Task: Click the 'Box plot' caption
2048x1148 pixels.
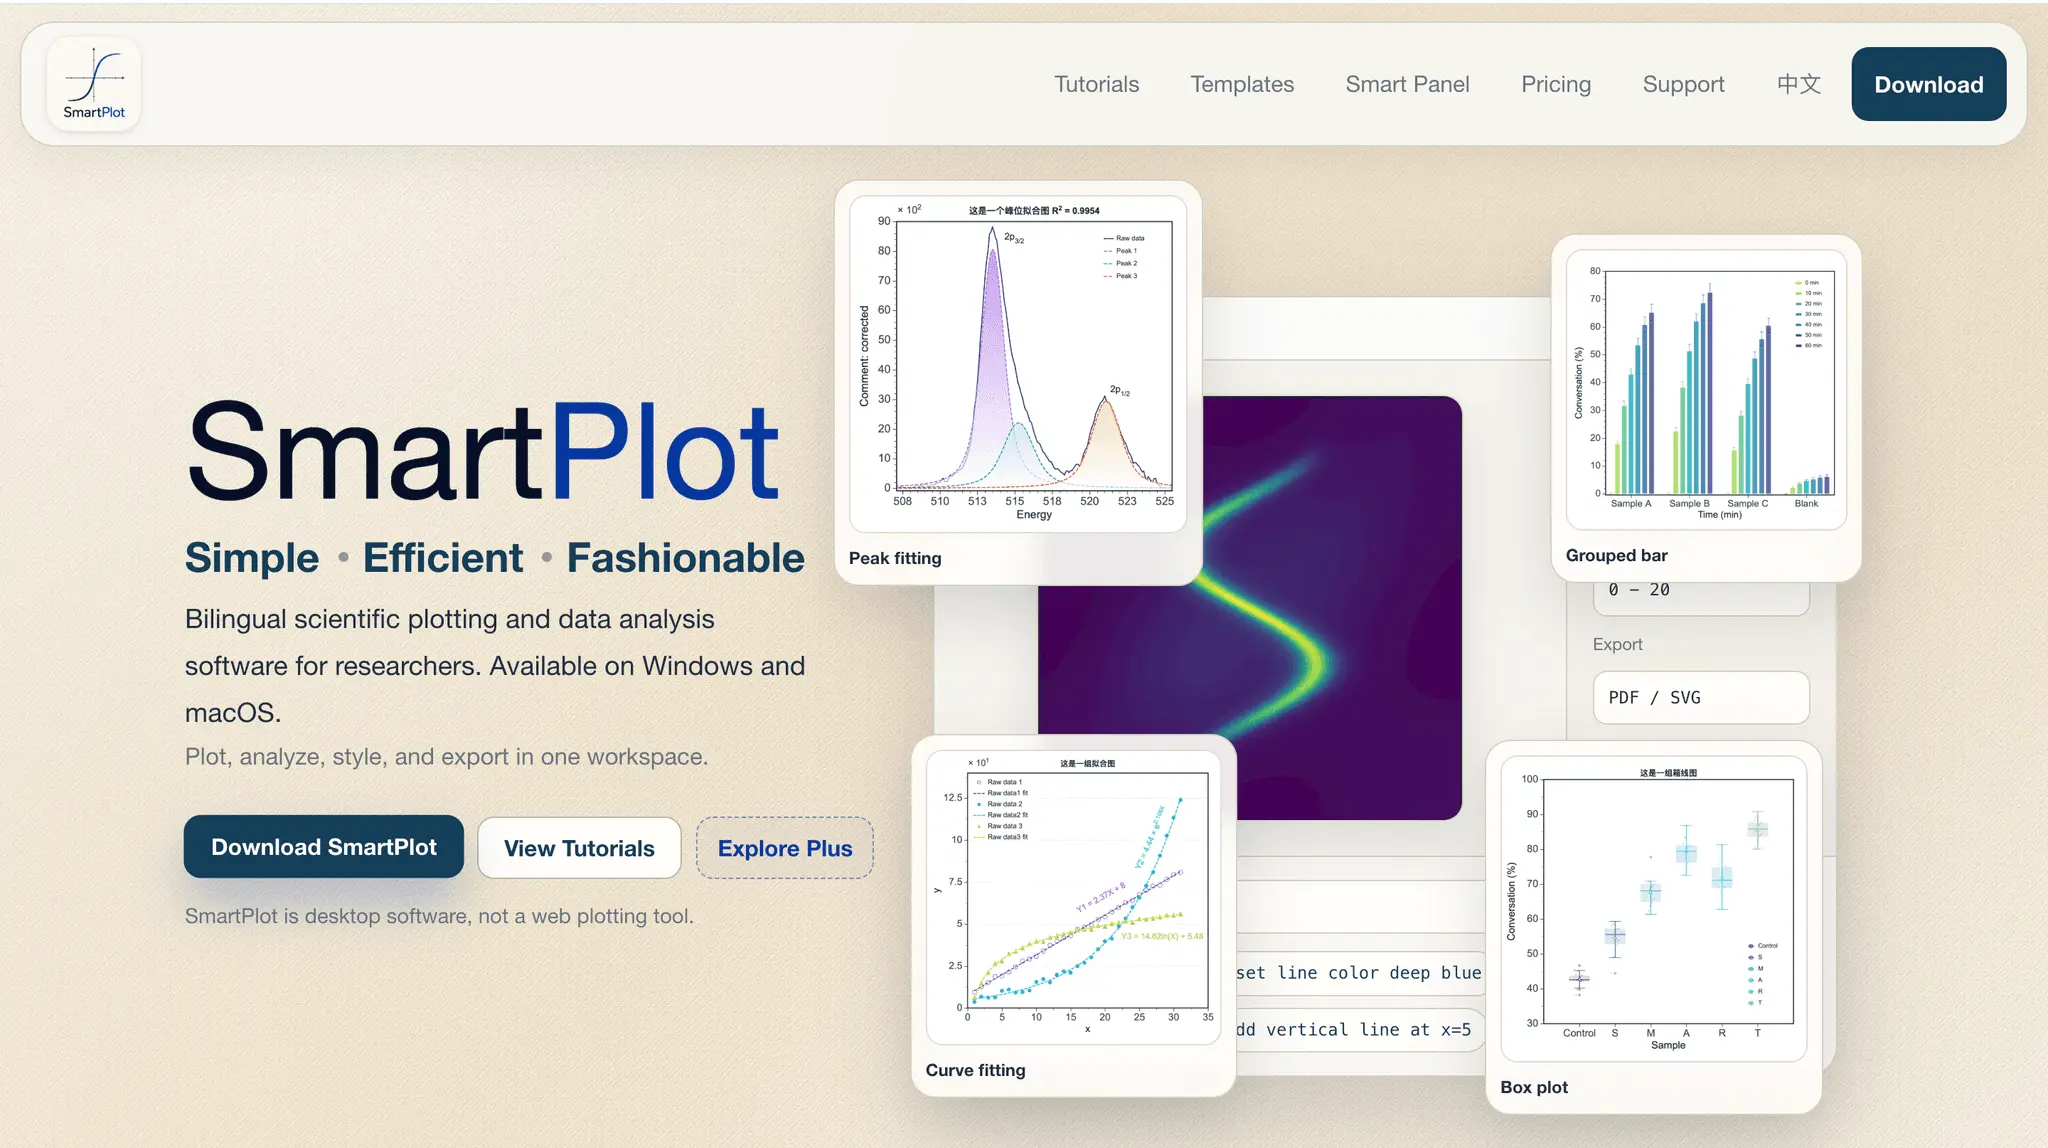Action: click(x=1533, y=1087)
